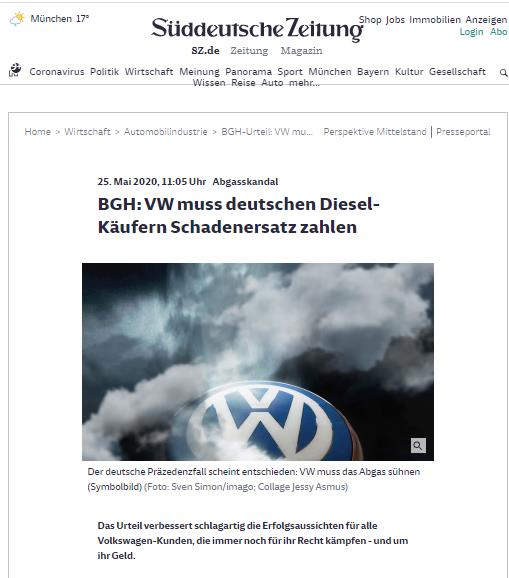Click the Süddeutsche Zeitung logo
Screen dimensions: 509x578
click(x=257, y=28)
